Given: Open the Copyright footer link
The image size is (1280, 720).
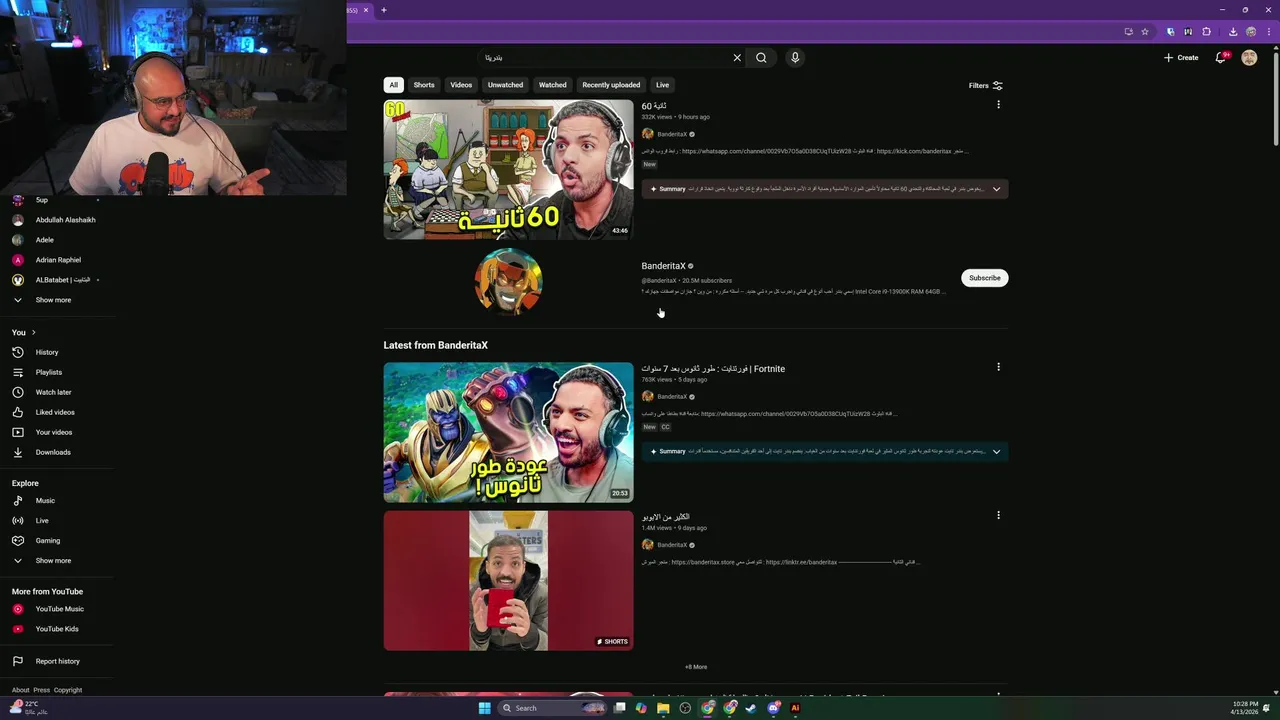Looking at the screenshot, I should coord(68,690).
